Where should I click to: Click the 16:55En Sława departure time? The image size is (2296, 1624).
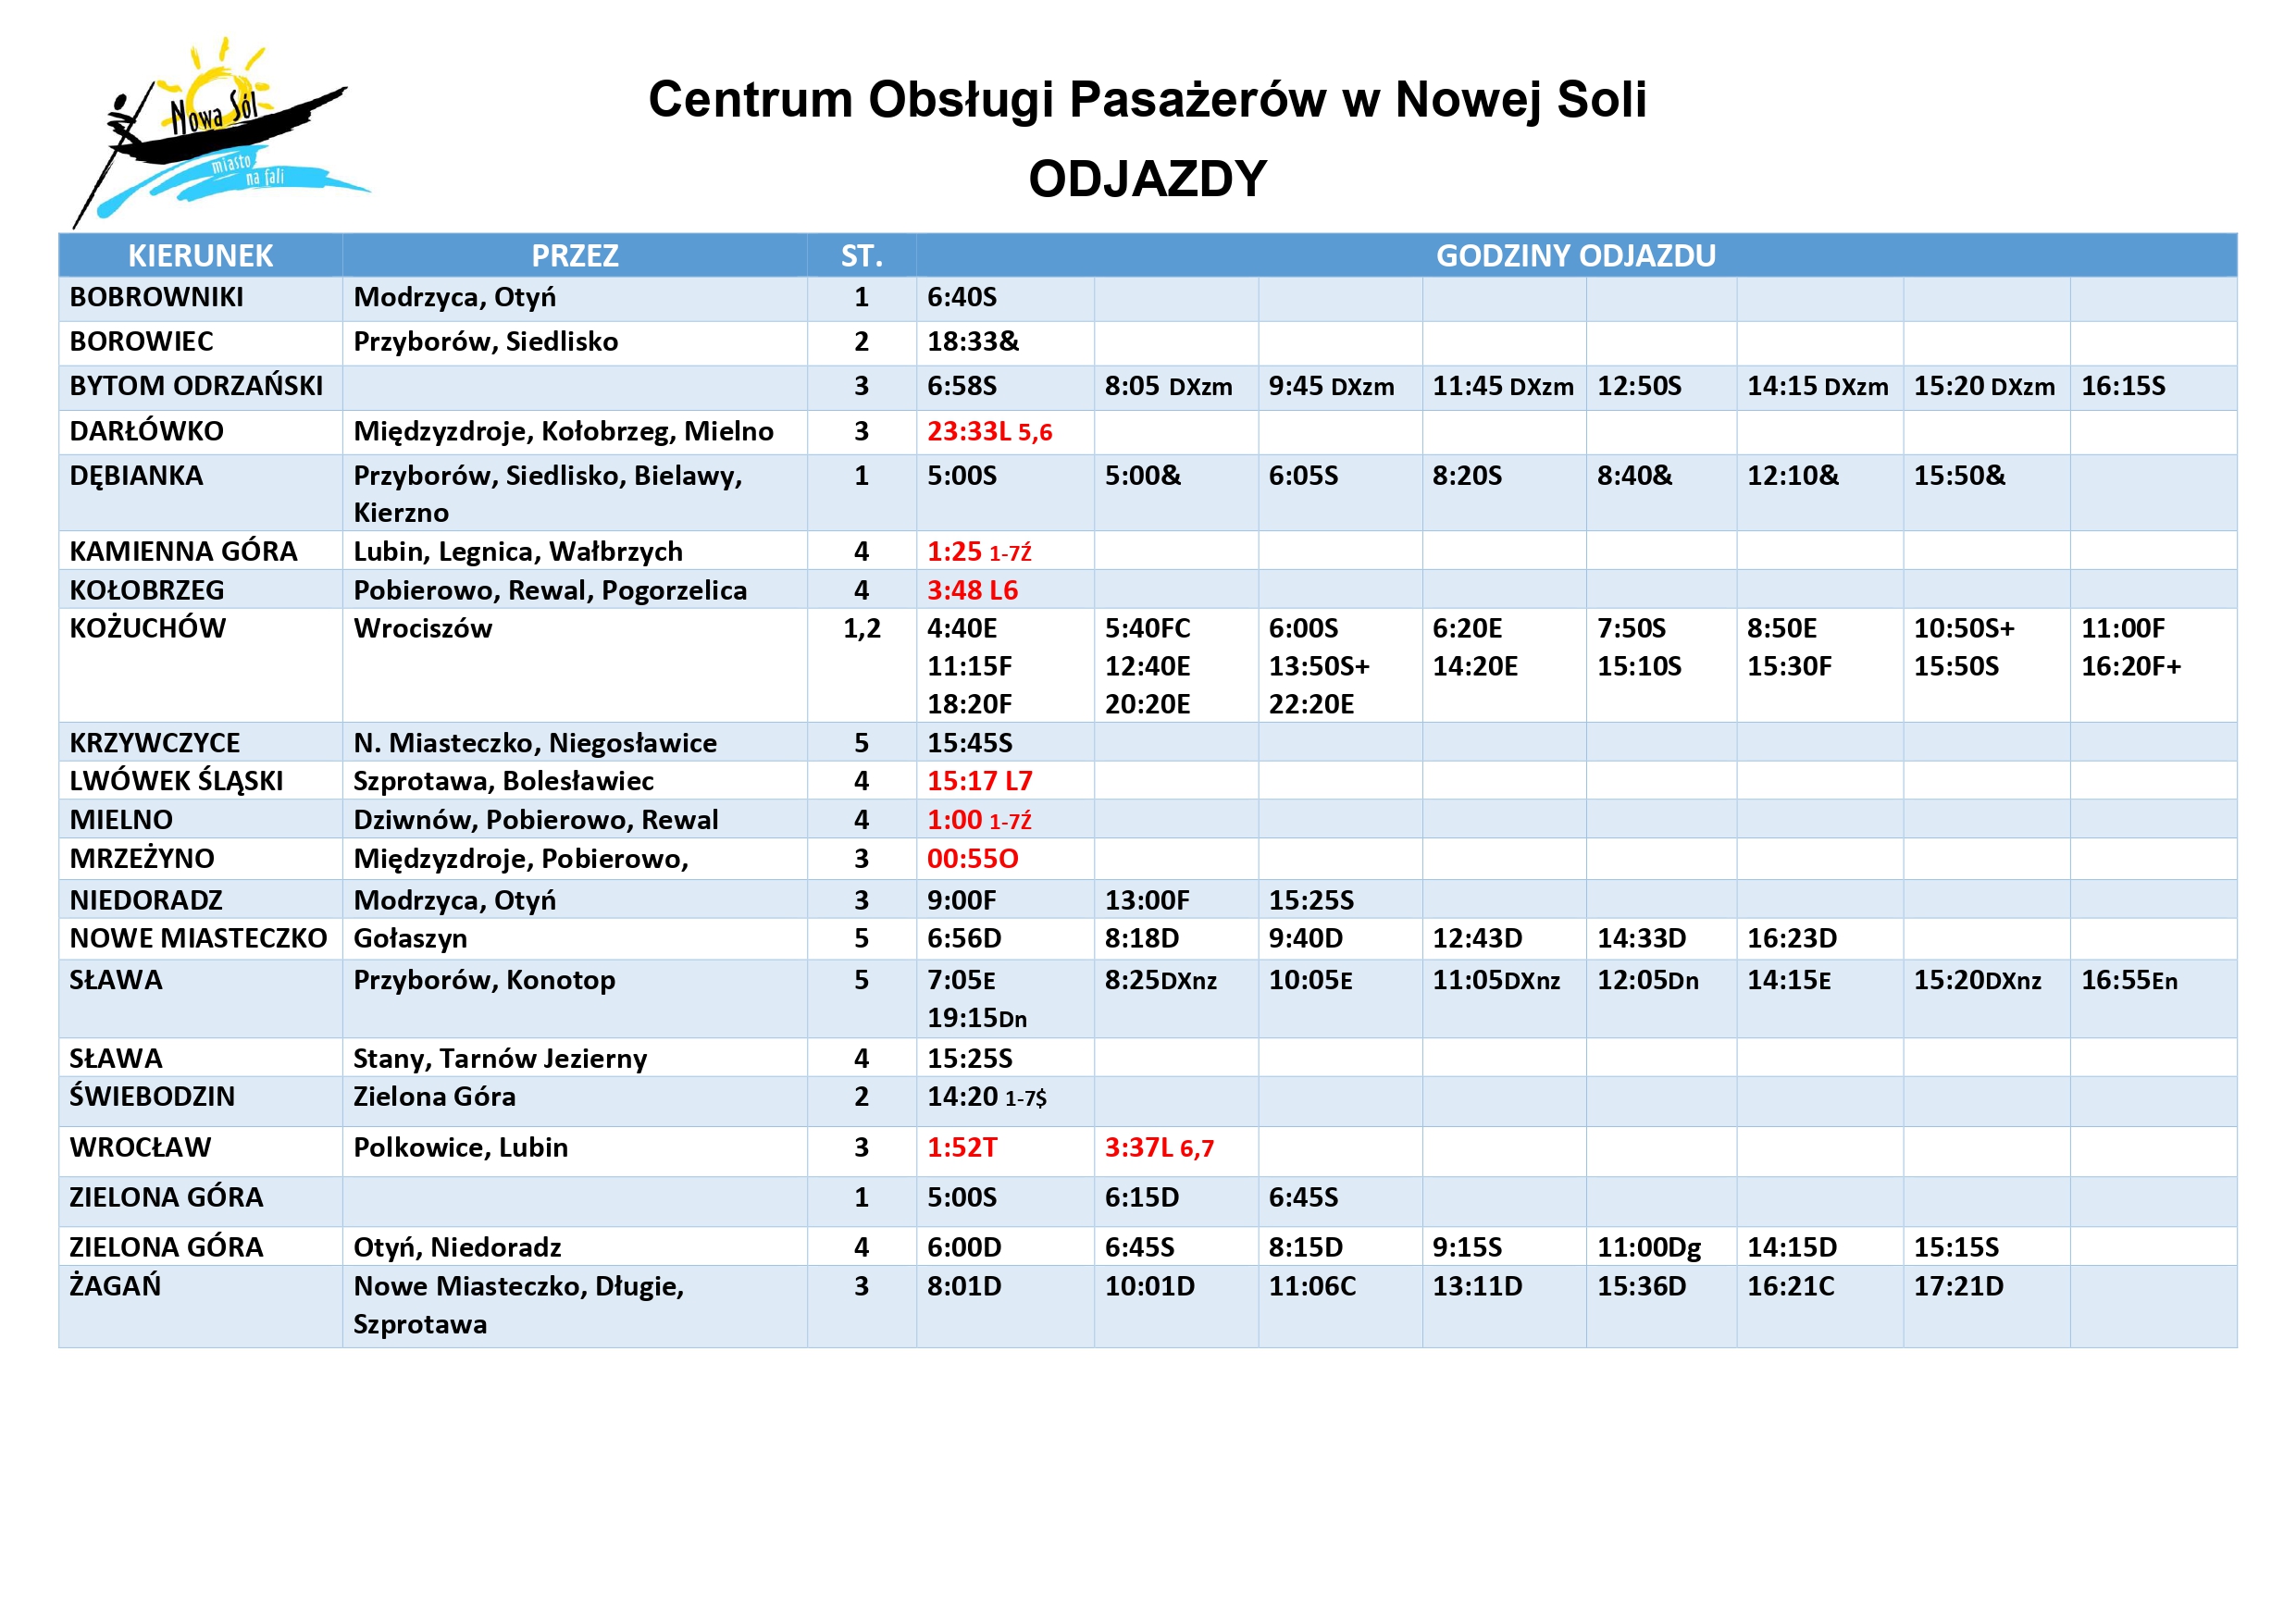coord(2128,981)
